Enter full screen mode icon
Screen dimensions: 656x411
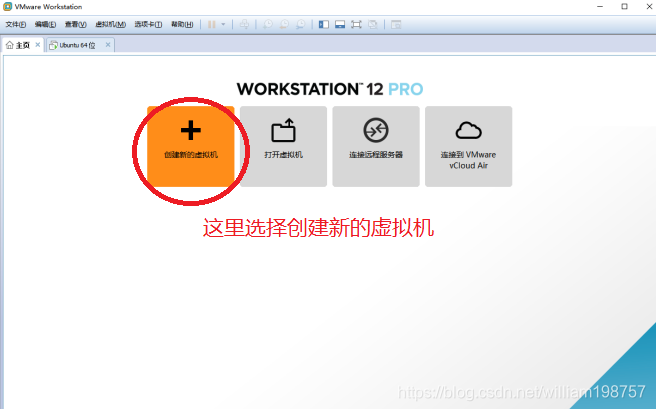pyautogui.click(x=356, y=25)
